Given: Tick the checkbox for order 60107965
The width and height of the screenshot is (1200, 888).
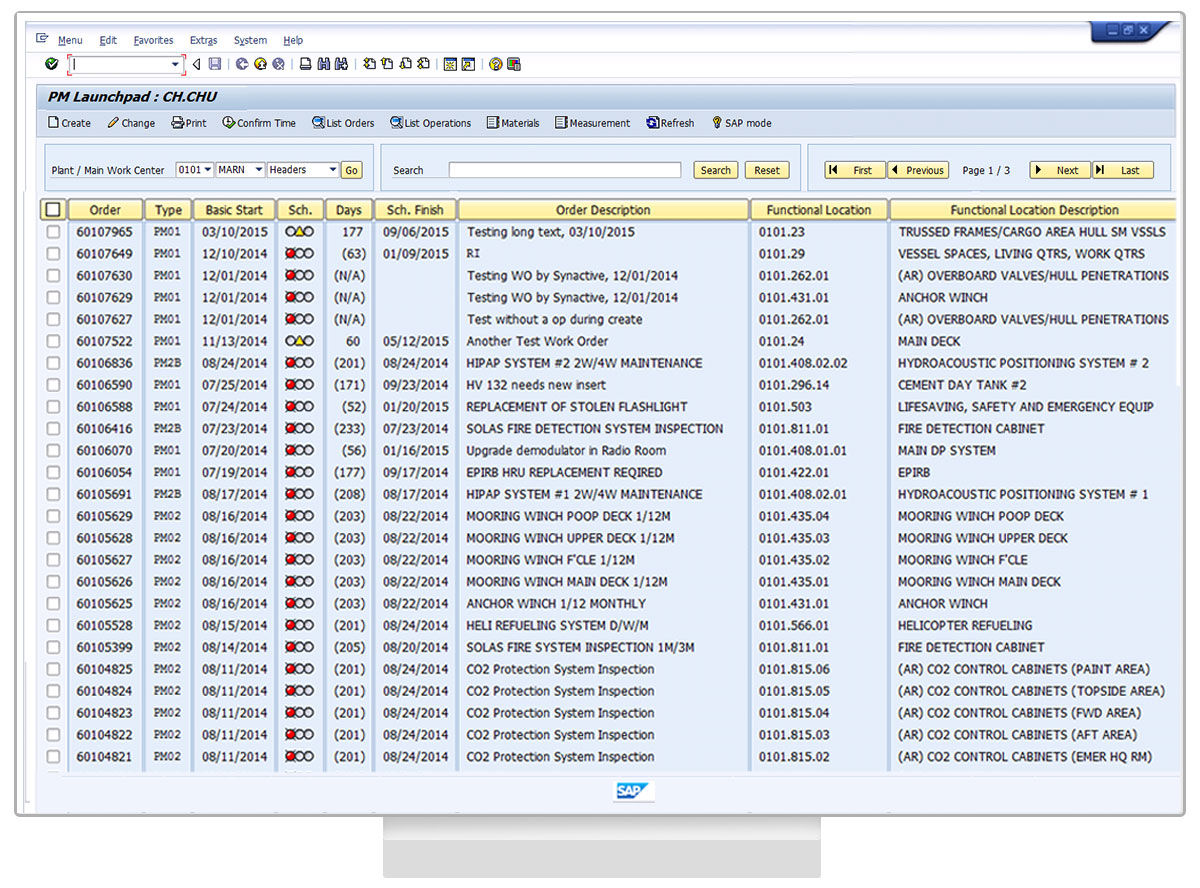Looking at the screenshot, I should coord(53,232).
